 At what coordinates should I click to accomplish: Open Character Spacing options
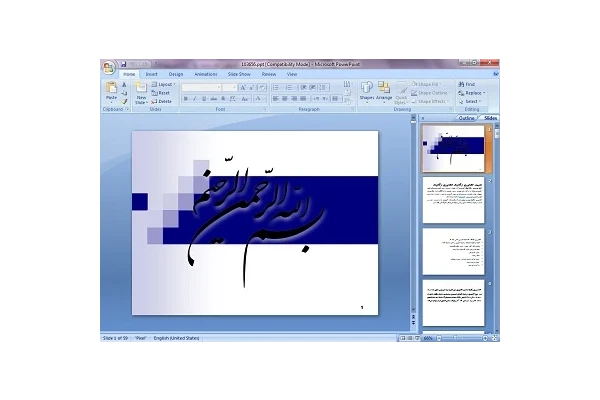tap(233, 99)
